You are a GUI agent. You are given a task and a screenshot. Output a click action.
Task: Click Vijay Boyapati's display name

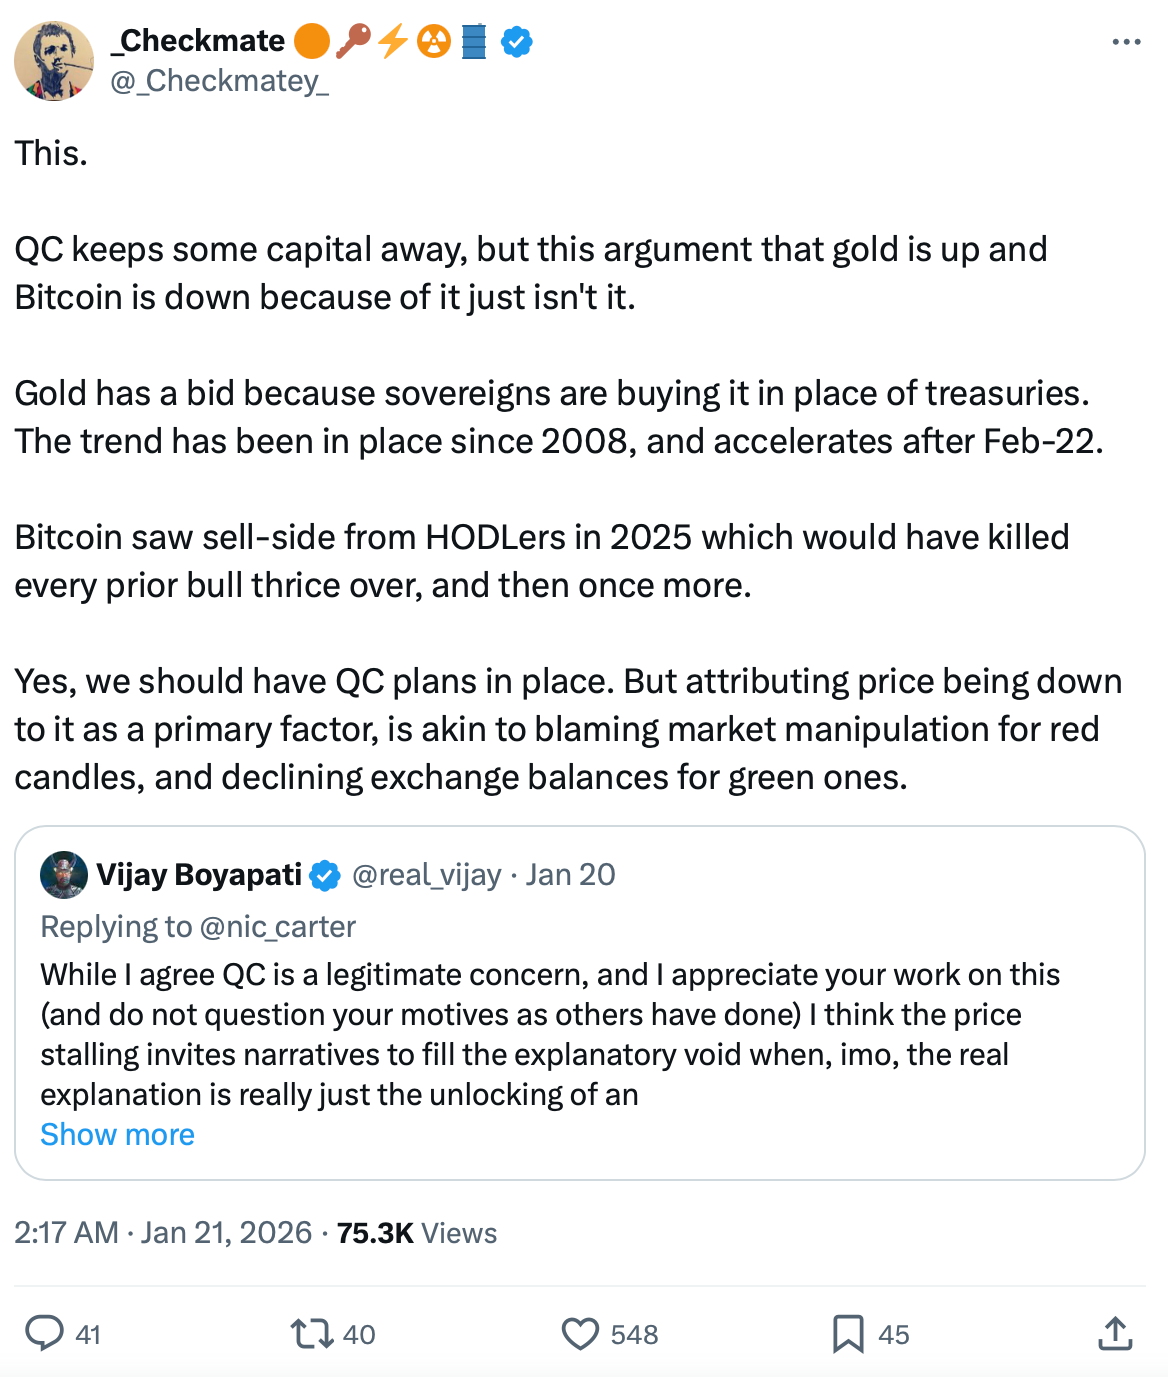[200, 873]
